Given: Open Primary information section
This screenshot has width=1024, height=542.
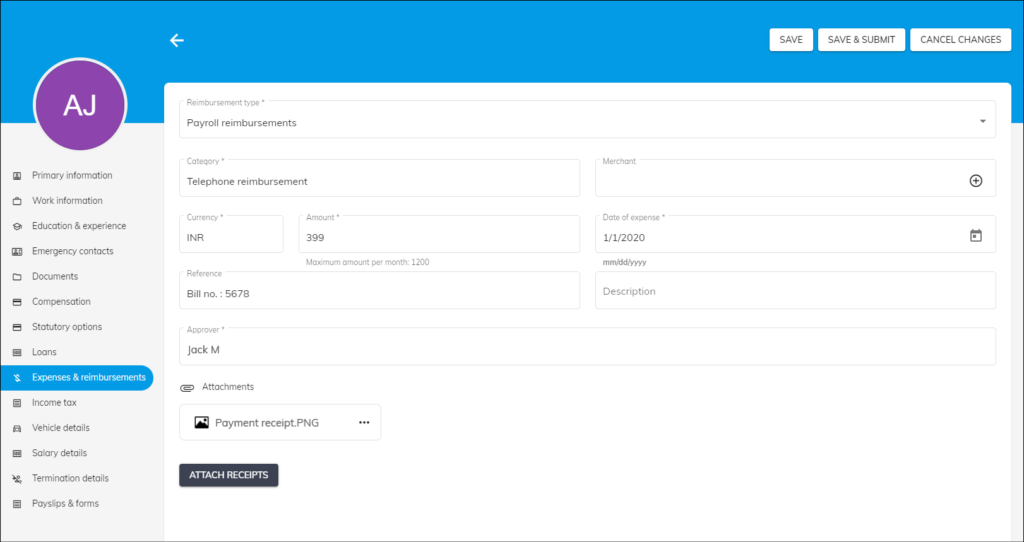Looking at the screenshot, I should pyautogui.click(x=72, y=176).
